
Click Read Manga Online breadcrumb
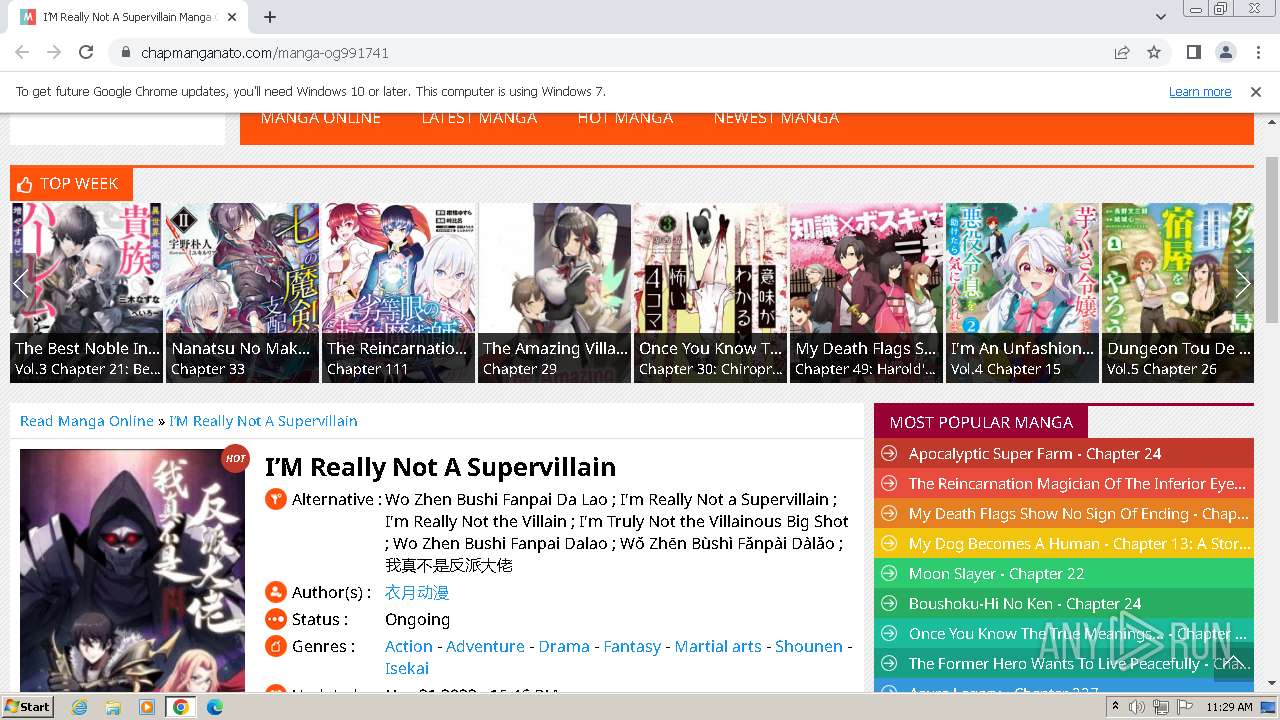click(x=87, y=421)
